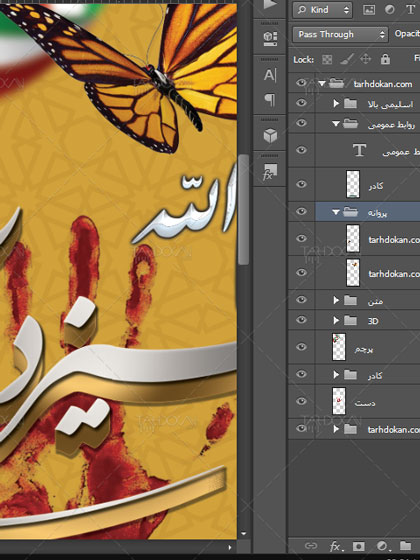The width and height of the screenshot is (420, 560).
Task: Click the Opacity label in Layers panel
Action: 407,34
